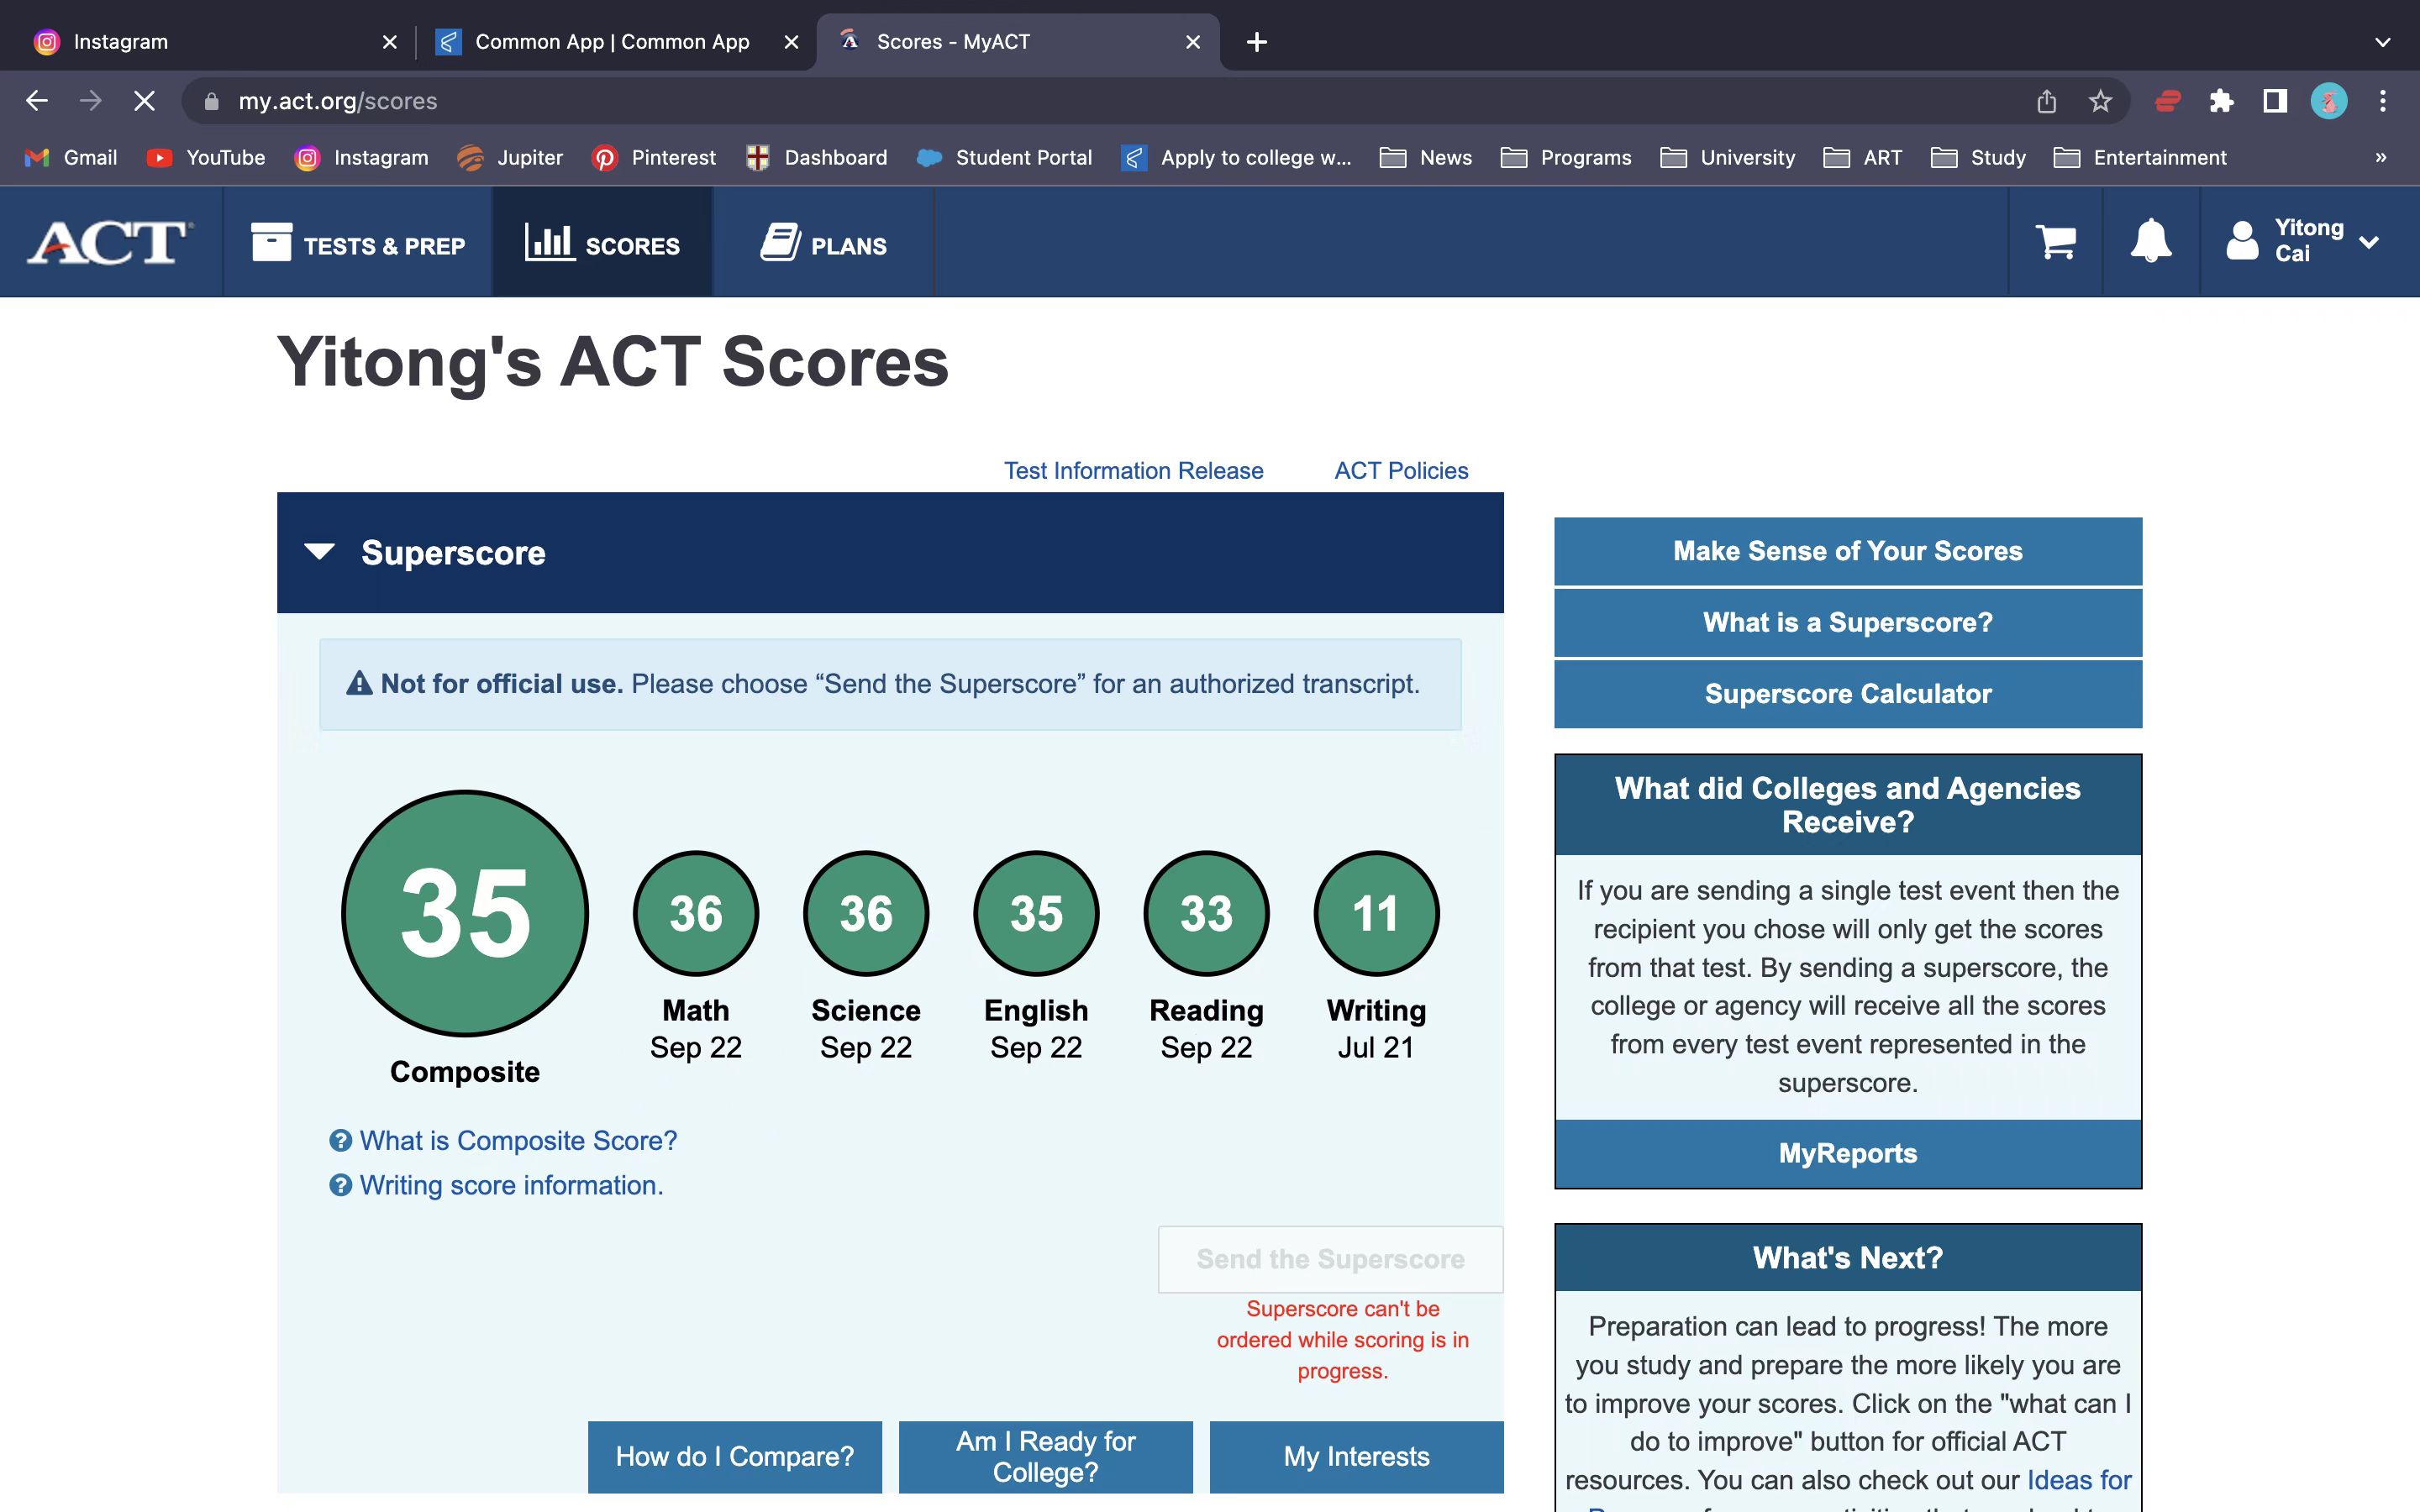Click Am I Ready for College

(1046, 1456)
